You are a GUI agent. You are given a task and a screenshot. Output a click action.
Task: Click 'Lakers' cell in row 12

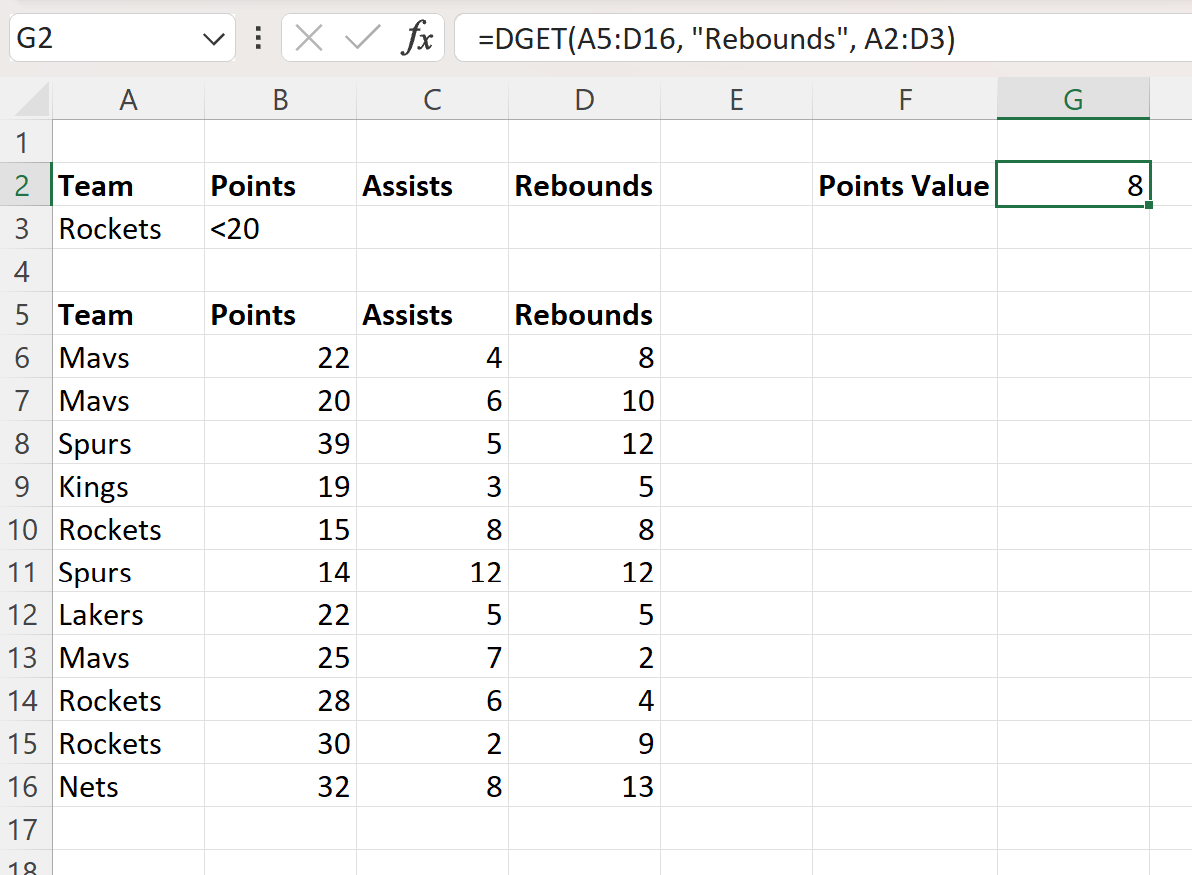tap(128, 614)
